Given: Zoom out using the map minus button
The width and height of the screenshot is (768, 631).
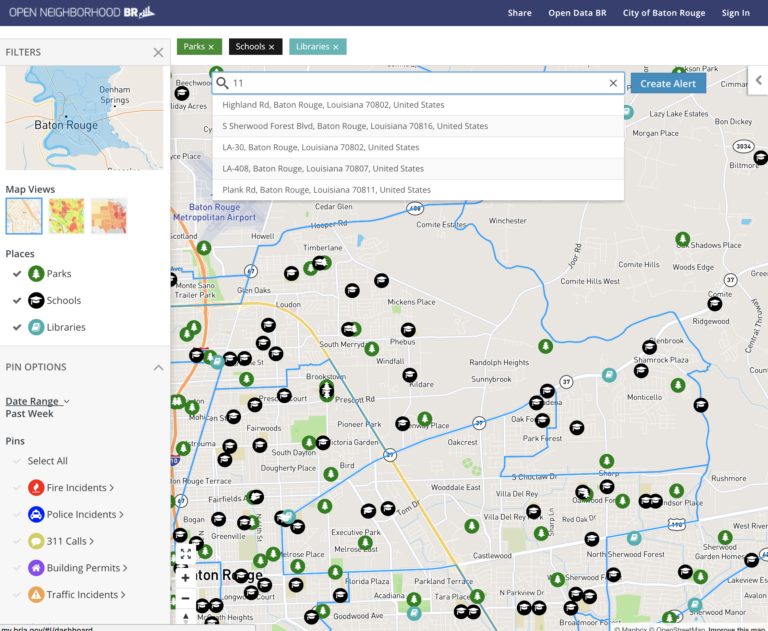Looking at the screenshot, I should pos(185,599).
